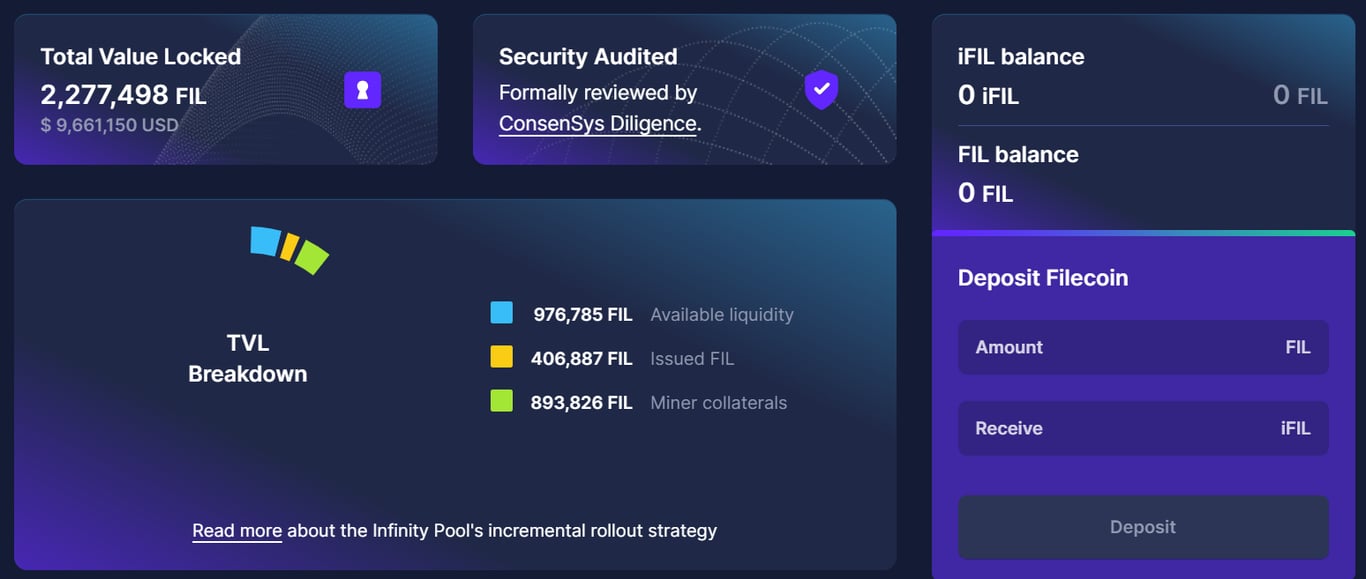This screenshot has height=579, width=1366.
Task: Select the yellow Issued FIL swatch
Action: click(x=504, y=357)
